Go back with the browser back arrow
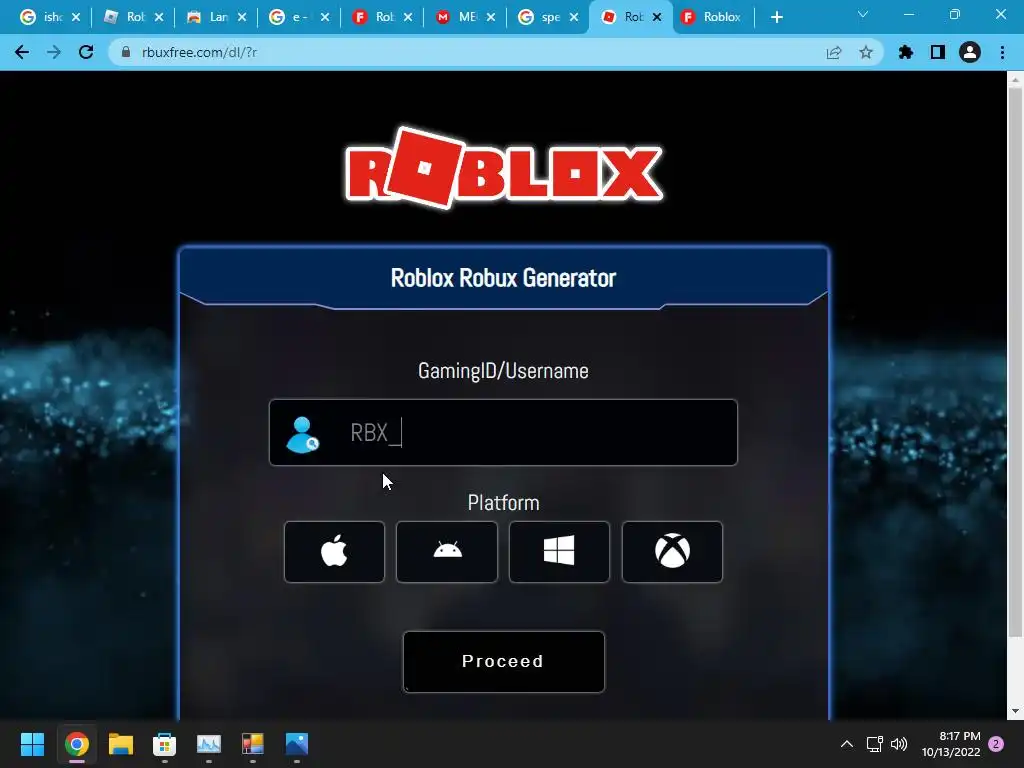Viewport: 1024px width, 768px height. click(x=22, y=52)
